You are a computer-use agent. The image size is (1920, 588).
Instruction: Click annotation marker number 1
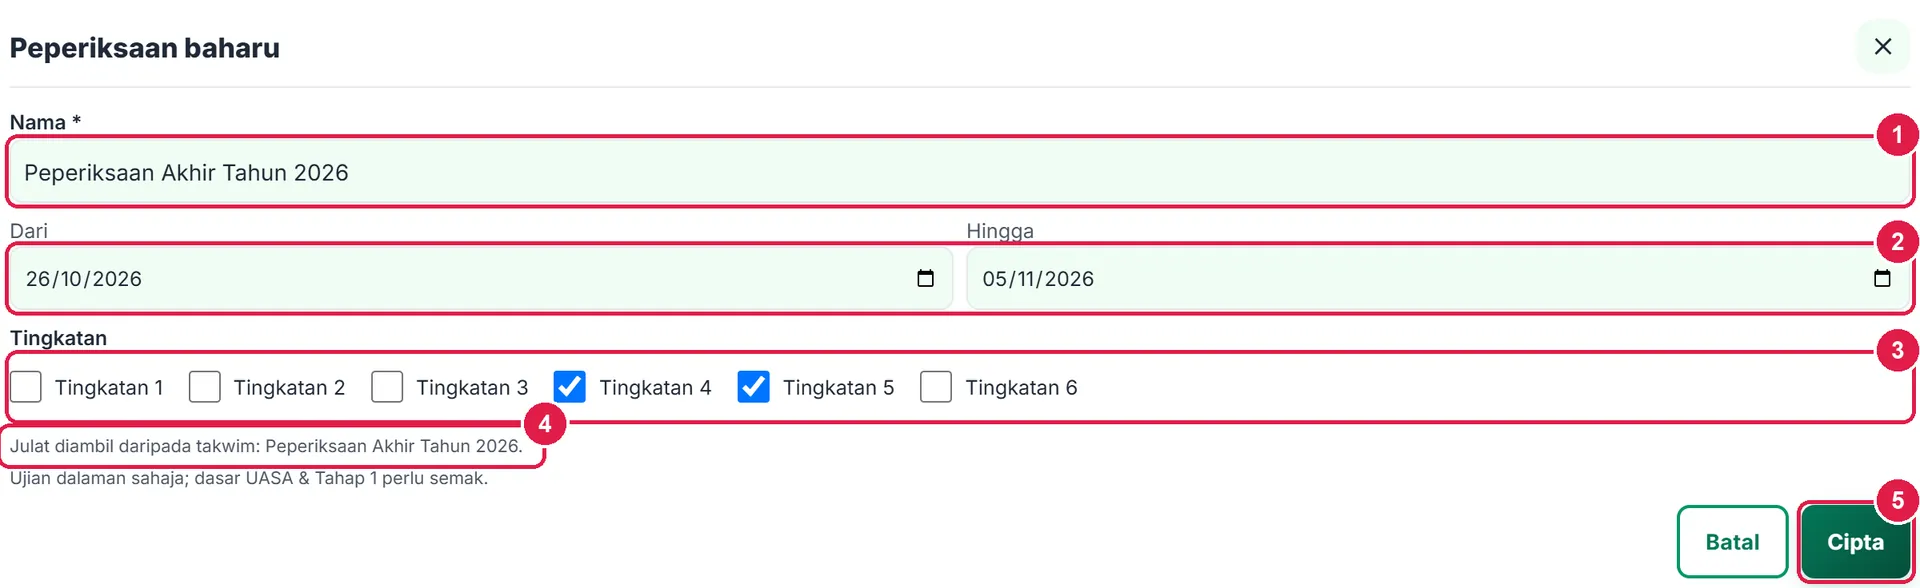1897,134
